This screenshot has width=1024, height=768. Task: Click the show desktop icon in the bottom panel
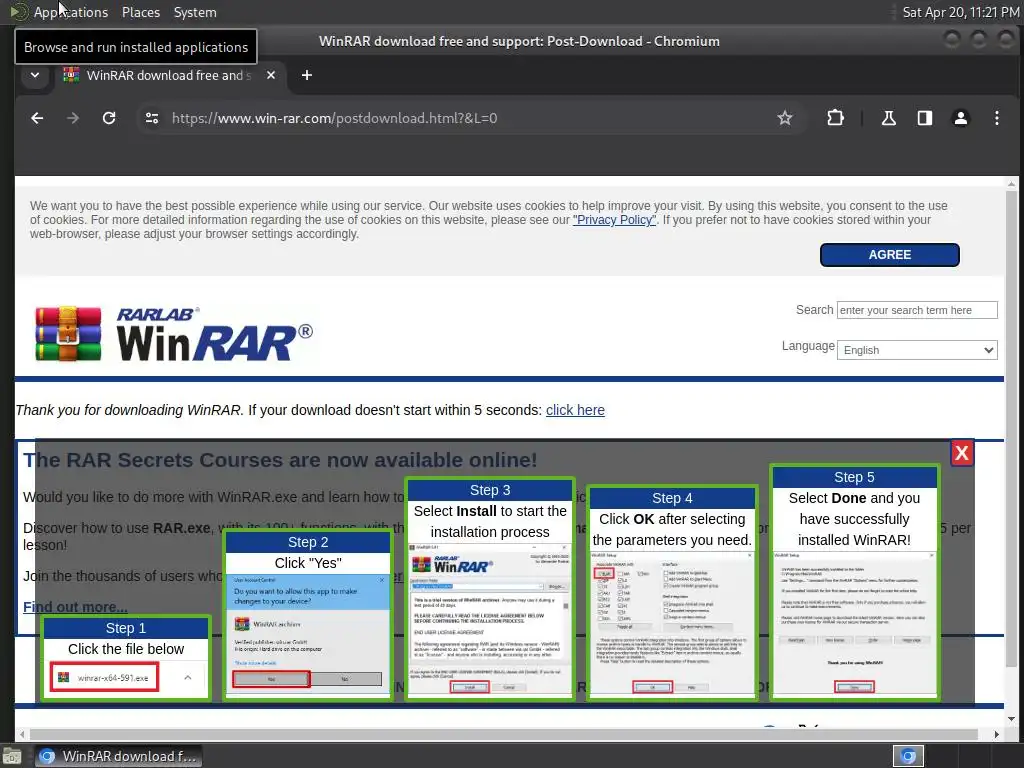click(x=12, y=757)
